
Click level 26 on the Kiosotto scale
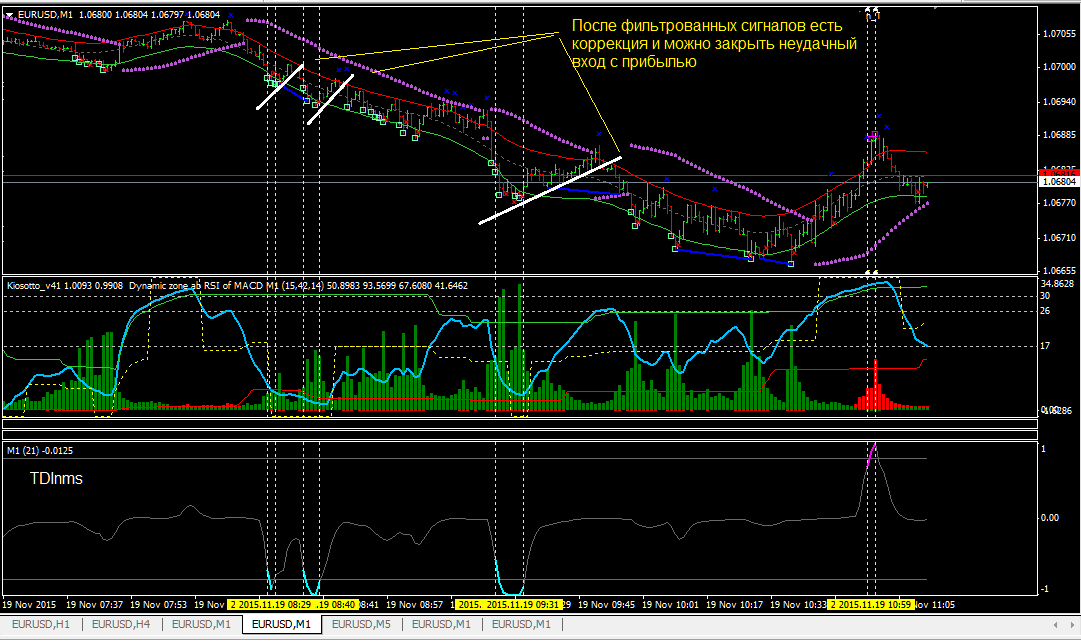pos(1045,312)
